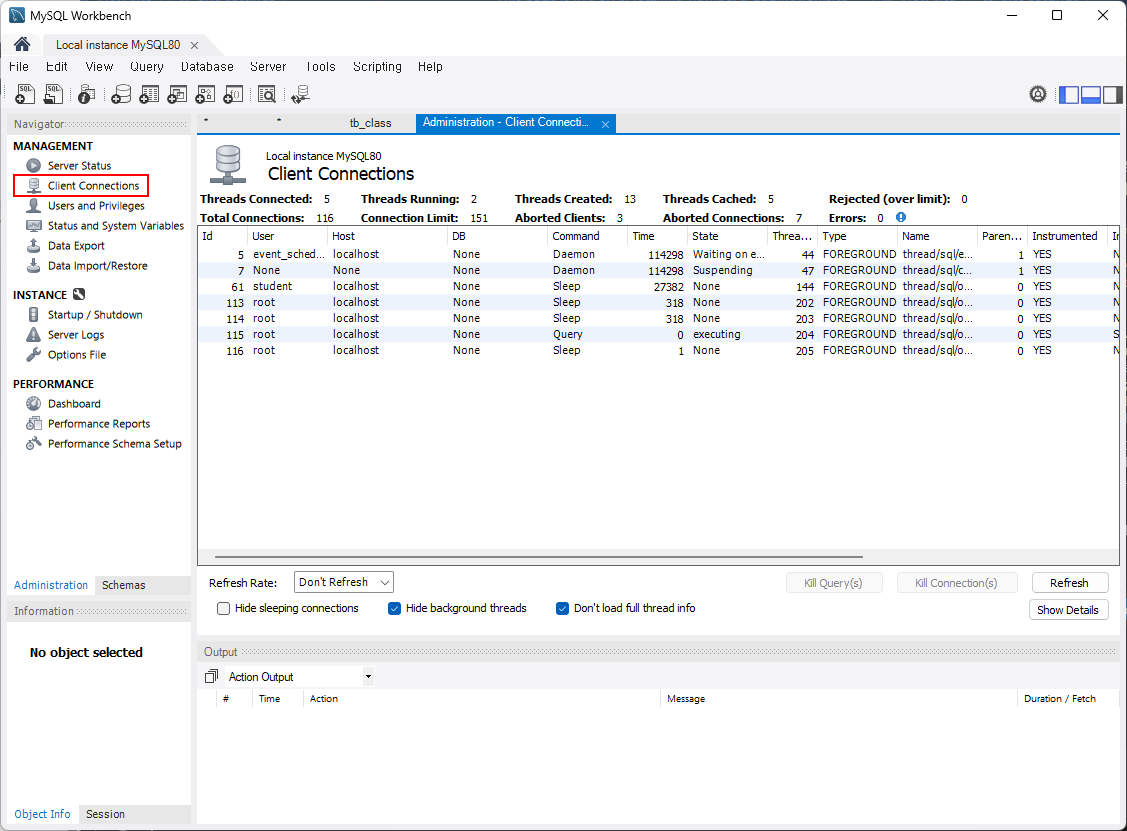This screenshot has height=831, width=1127.
Task: Close the Local instance MySQL80 tab
Action: [194, 45]
